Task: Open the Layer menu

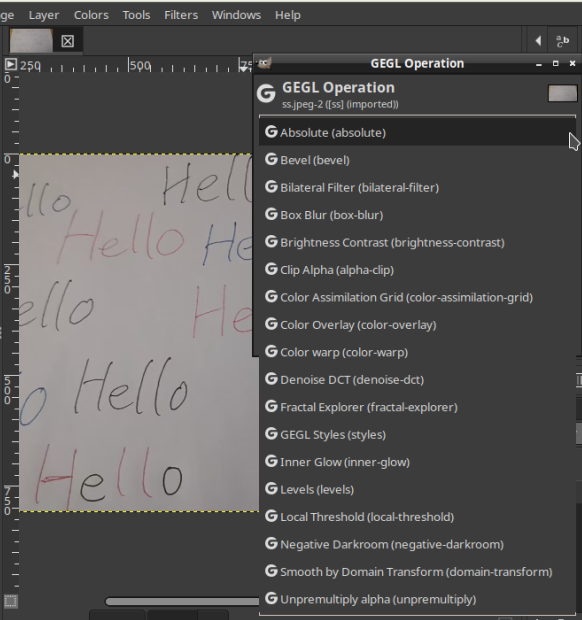Action: click(43, 15)
